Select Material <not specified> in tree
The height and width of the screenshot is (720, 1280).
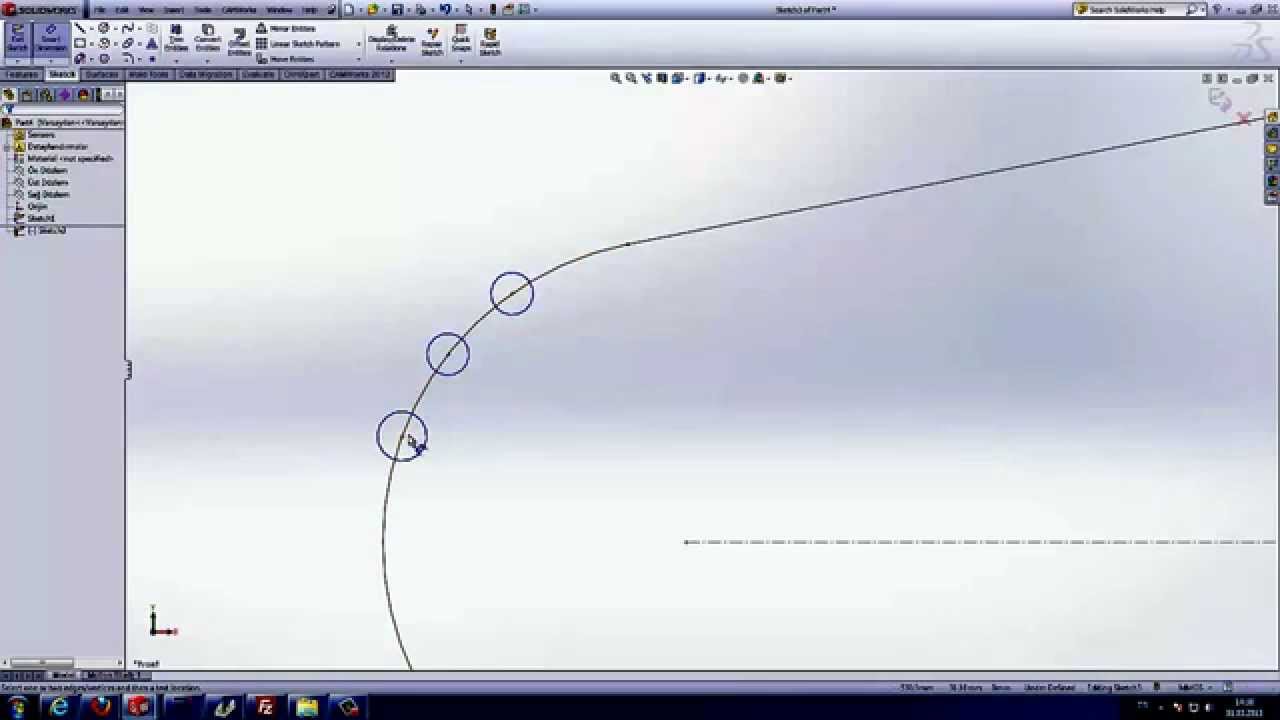[70, 159]
